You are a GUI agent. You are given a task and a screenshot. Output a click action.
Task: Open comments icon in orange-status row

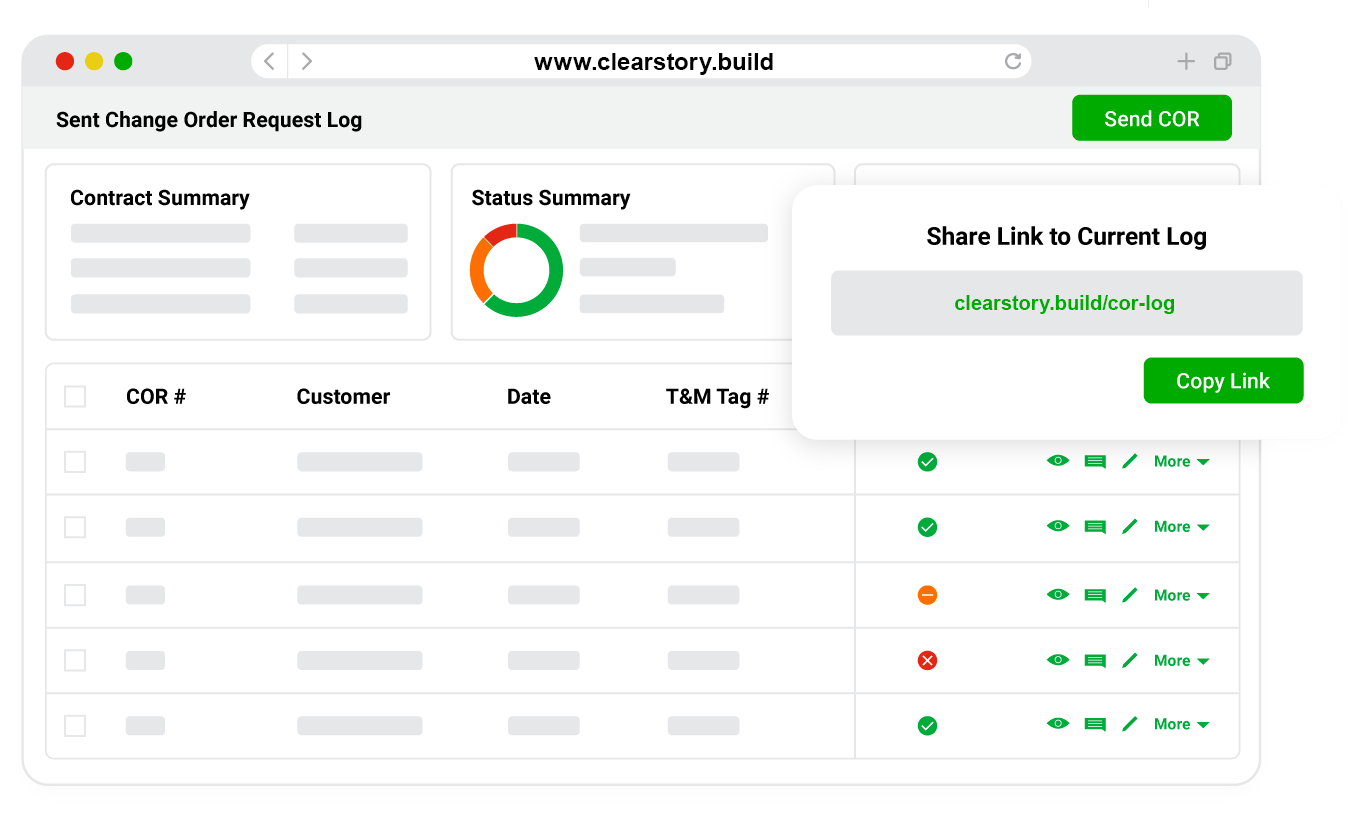click(x=1095, y=596)
